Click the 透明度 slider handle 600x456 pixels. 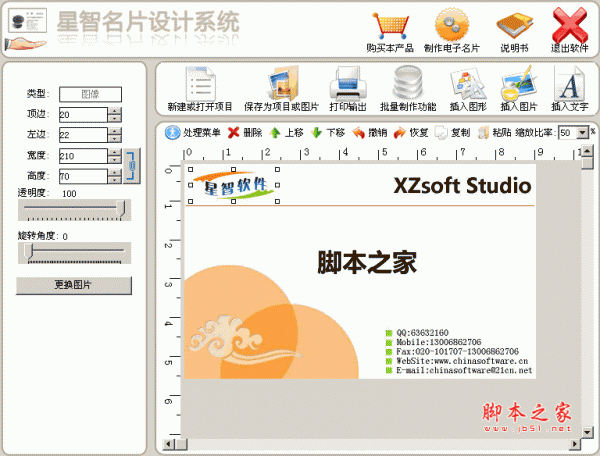[x=121, y=209]
